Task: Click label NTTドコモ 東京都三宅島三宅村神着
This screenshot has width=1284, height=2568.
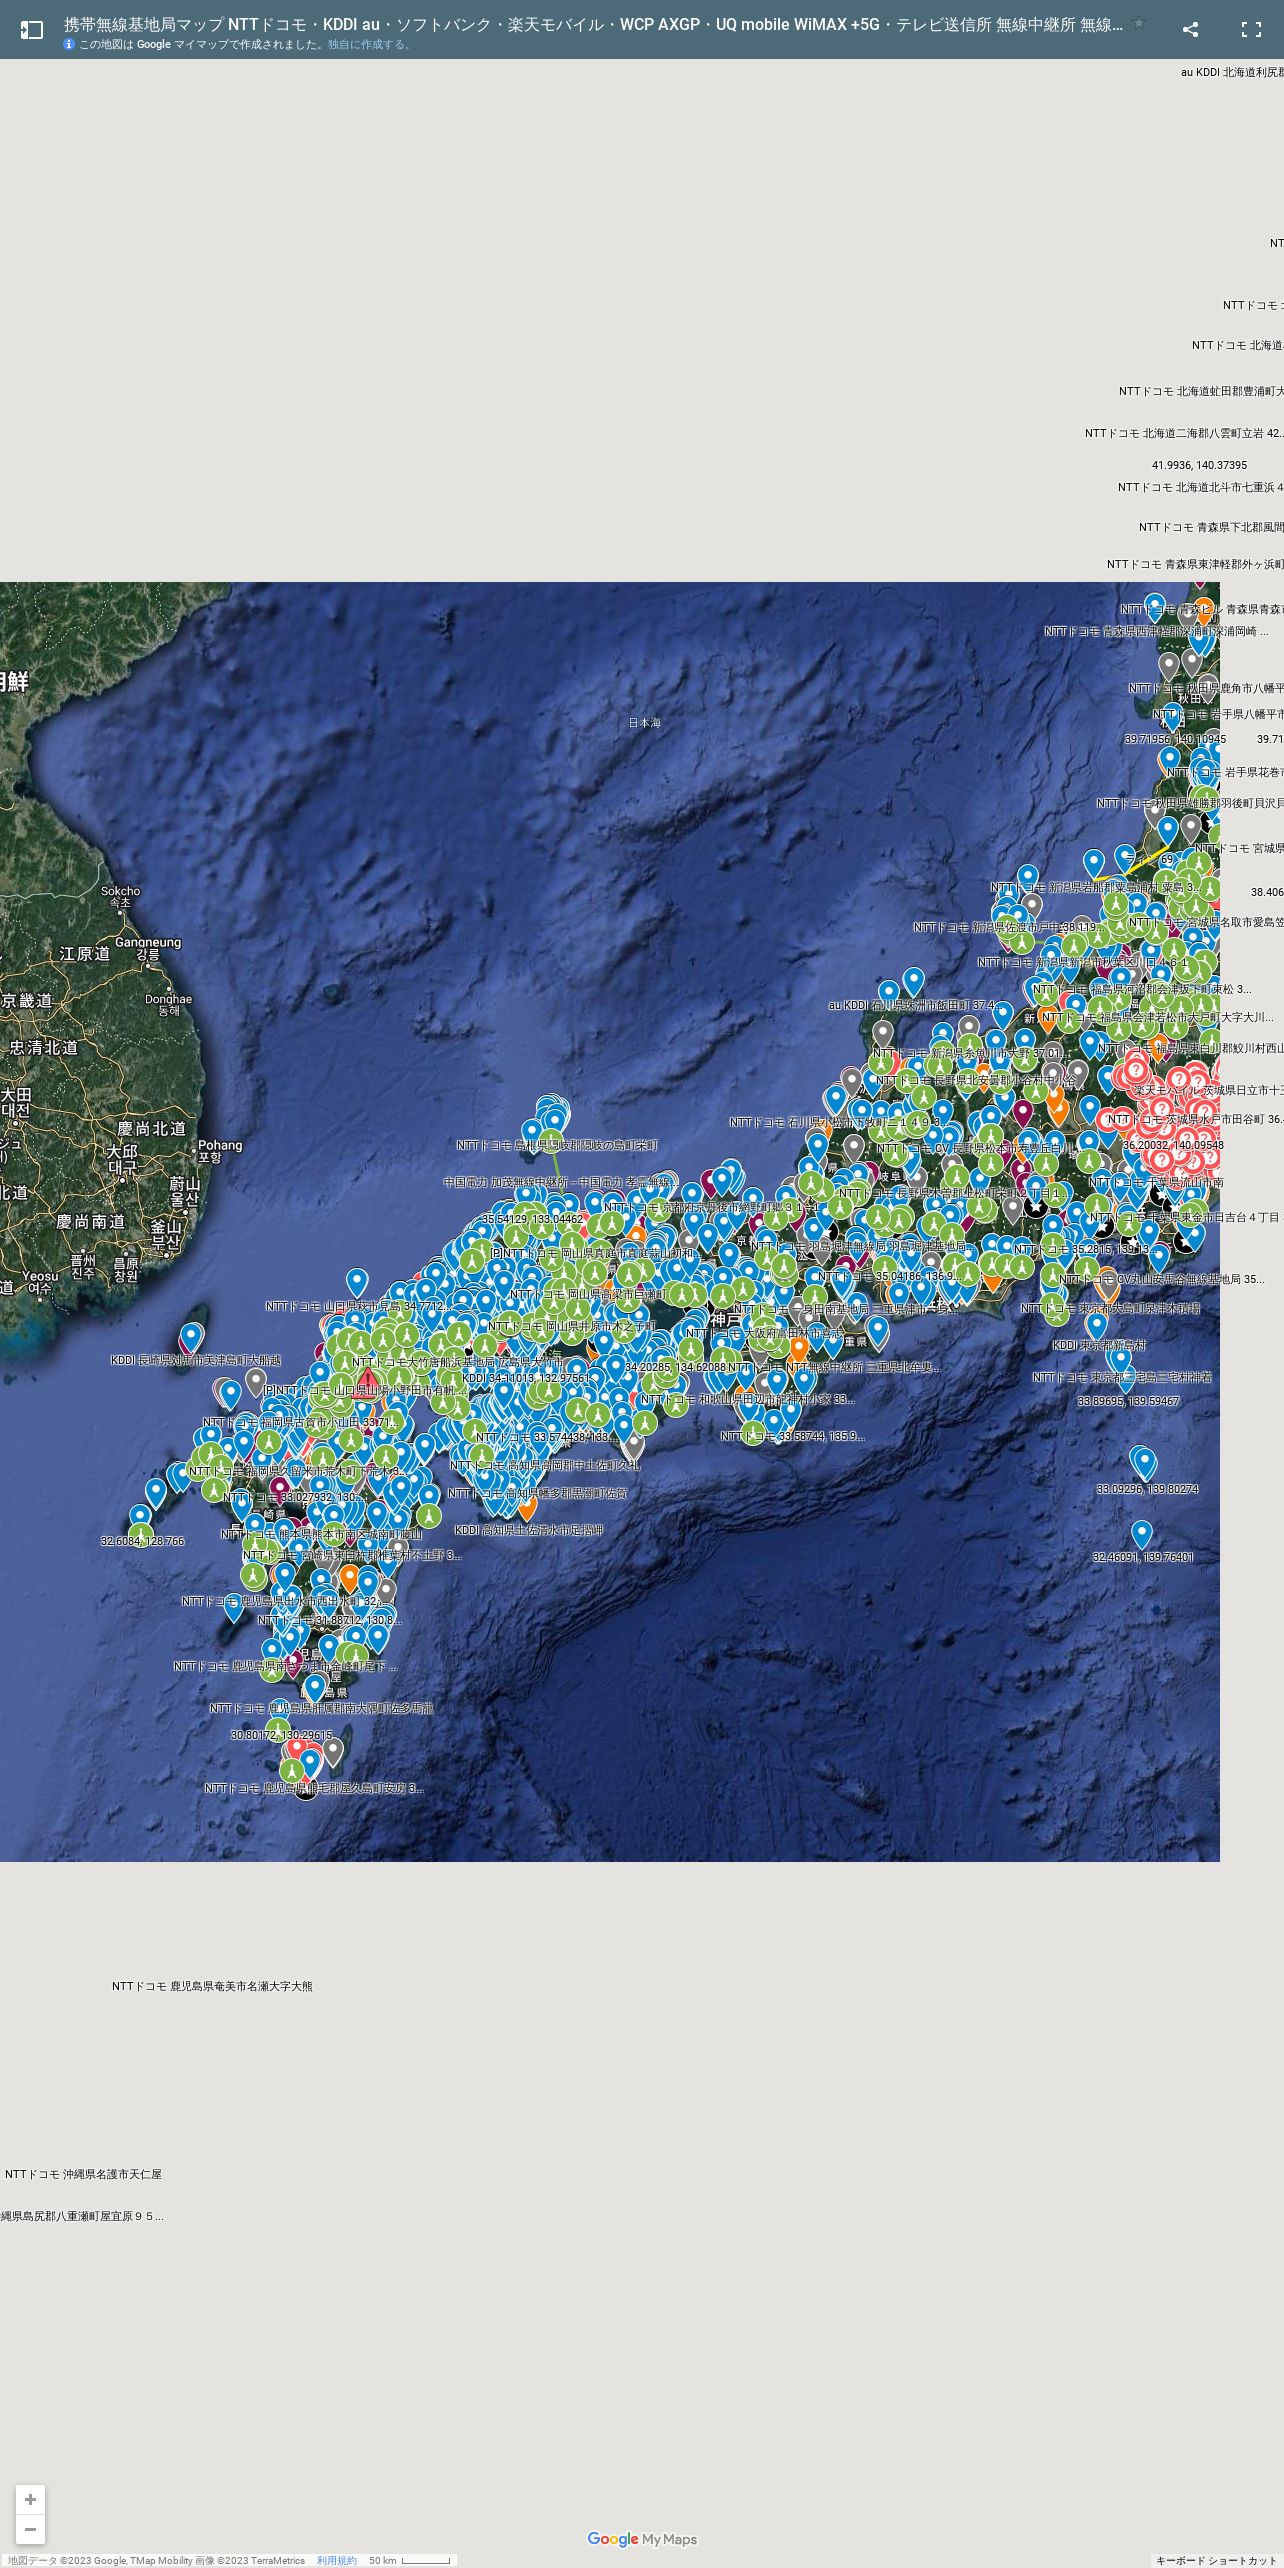Action: click(1122, 1377)
